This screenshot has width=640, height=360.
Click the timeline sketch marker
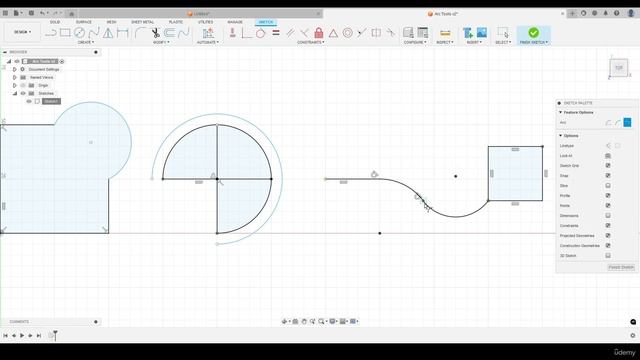click(51, 336)
